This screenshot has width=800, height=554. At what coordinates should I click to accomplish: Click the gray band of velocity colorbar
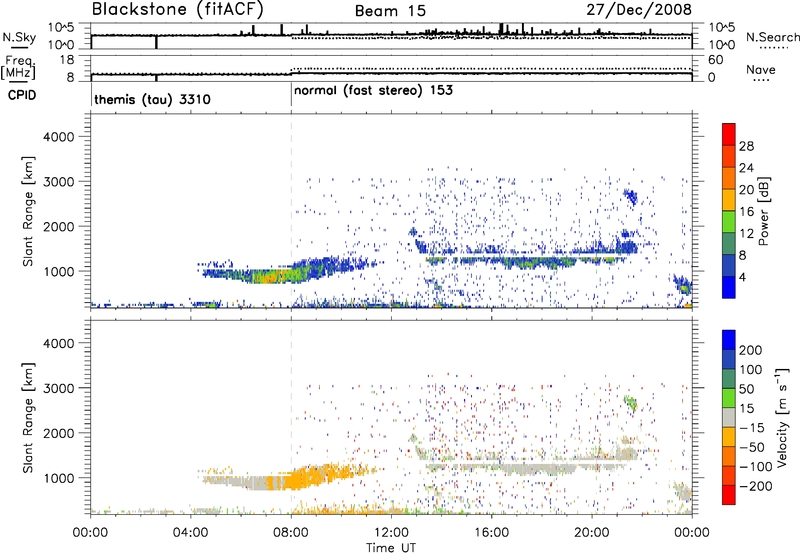(x=729, y=418)
